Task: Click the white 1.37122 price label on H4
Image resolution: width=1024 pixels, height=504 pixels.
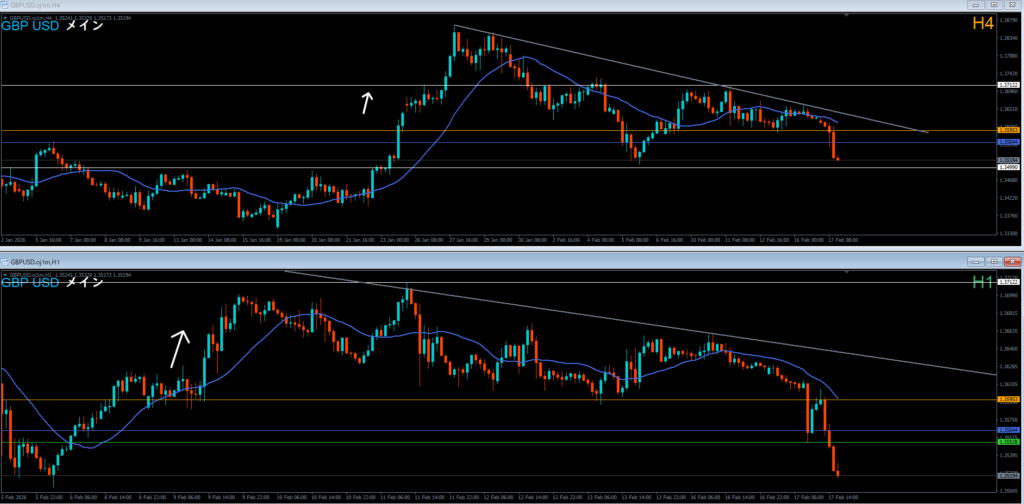Action: click(x=1008, y=86)
